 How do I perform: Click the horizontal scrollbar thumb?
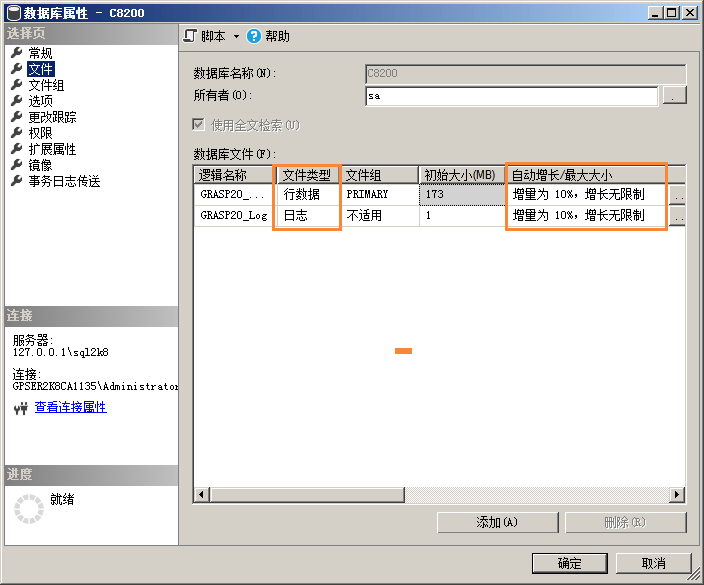pos(307,495)
